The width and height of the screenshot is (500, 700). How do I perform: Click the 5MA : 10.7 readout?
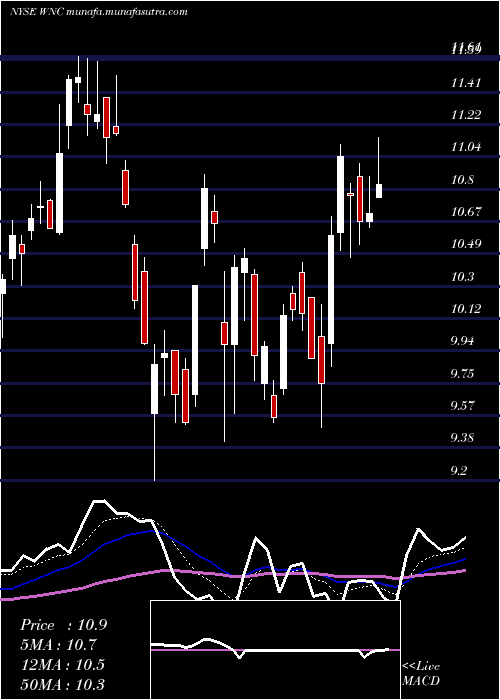[x=58, y=645]
